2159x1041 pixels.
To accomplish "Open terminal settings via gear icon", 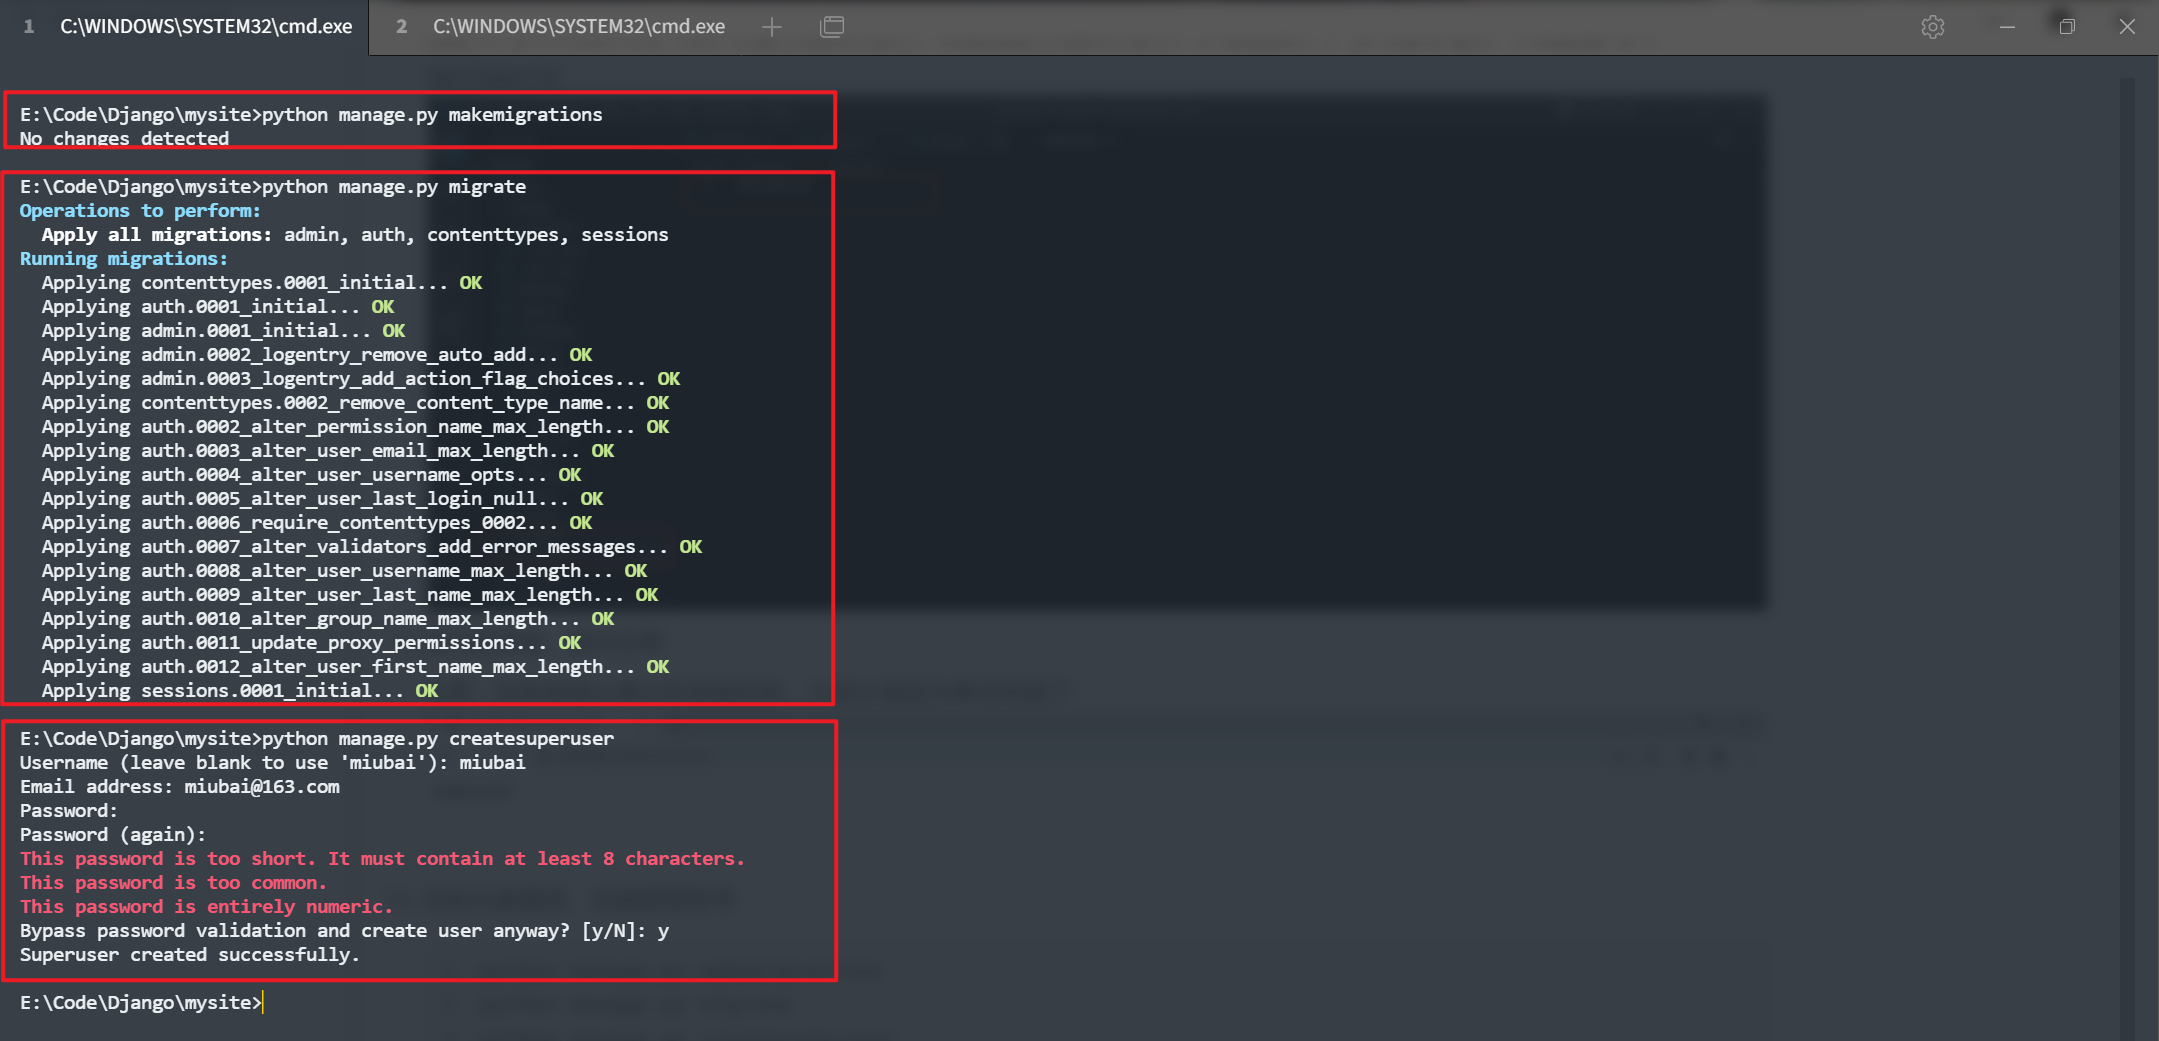I will tap(1932, 27).
